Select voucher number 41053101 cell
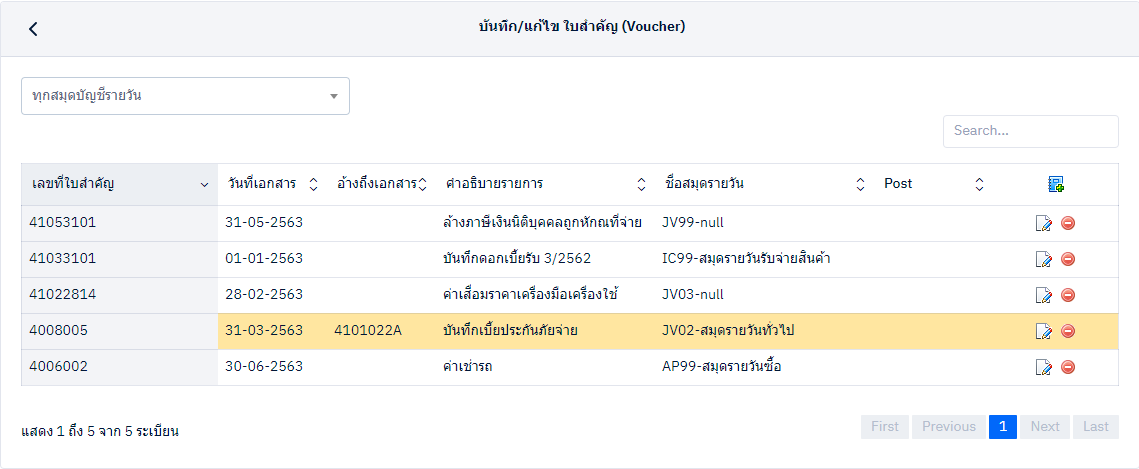Viewport: 1139px width, 469px height. [119, 223]
